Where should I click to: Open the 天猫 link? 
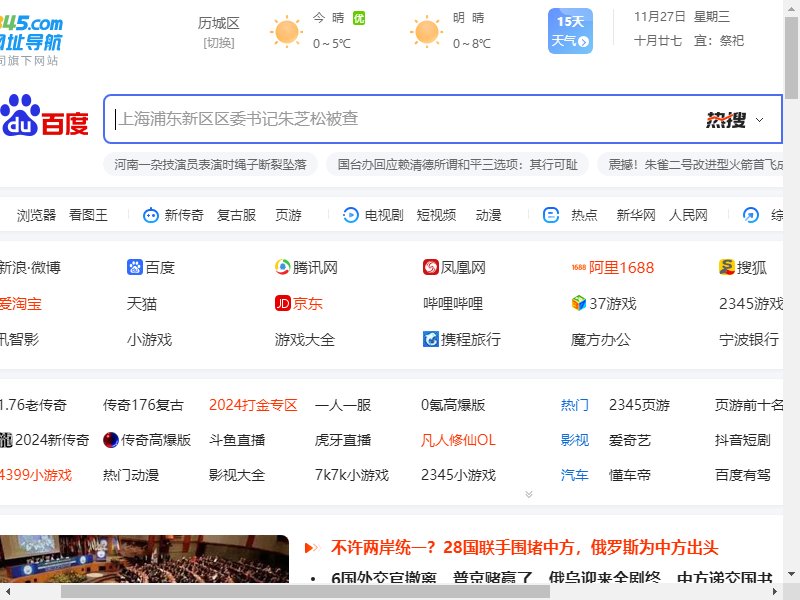coord(142,304)
